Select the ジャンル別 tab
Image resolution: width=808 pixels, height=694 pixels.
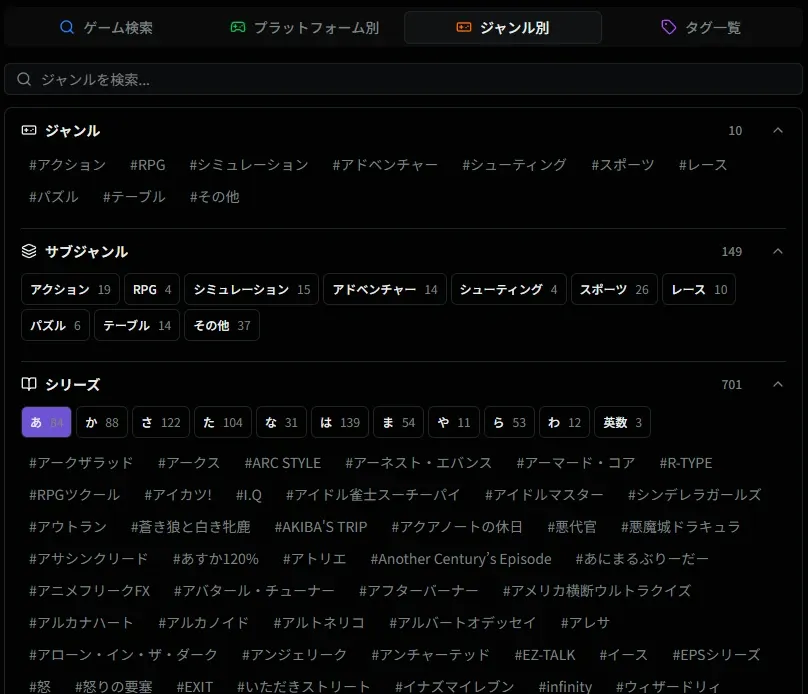pos(503,27)
